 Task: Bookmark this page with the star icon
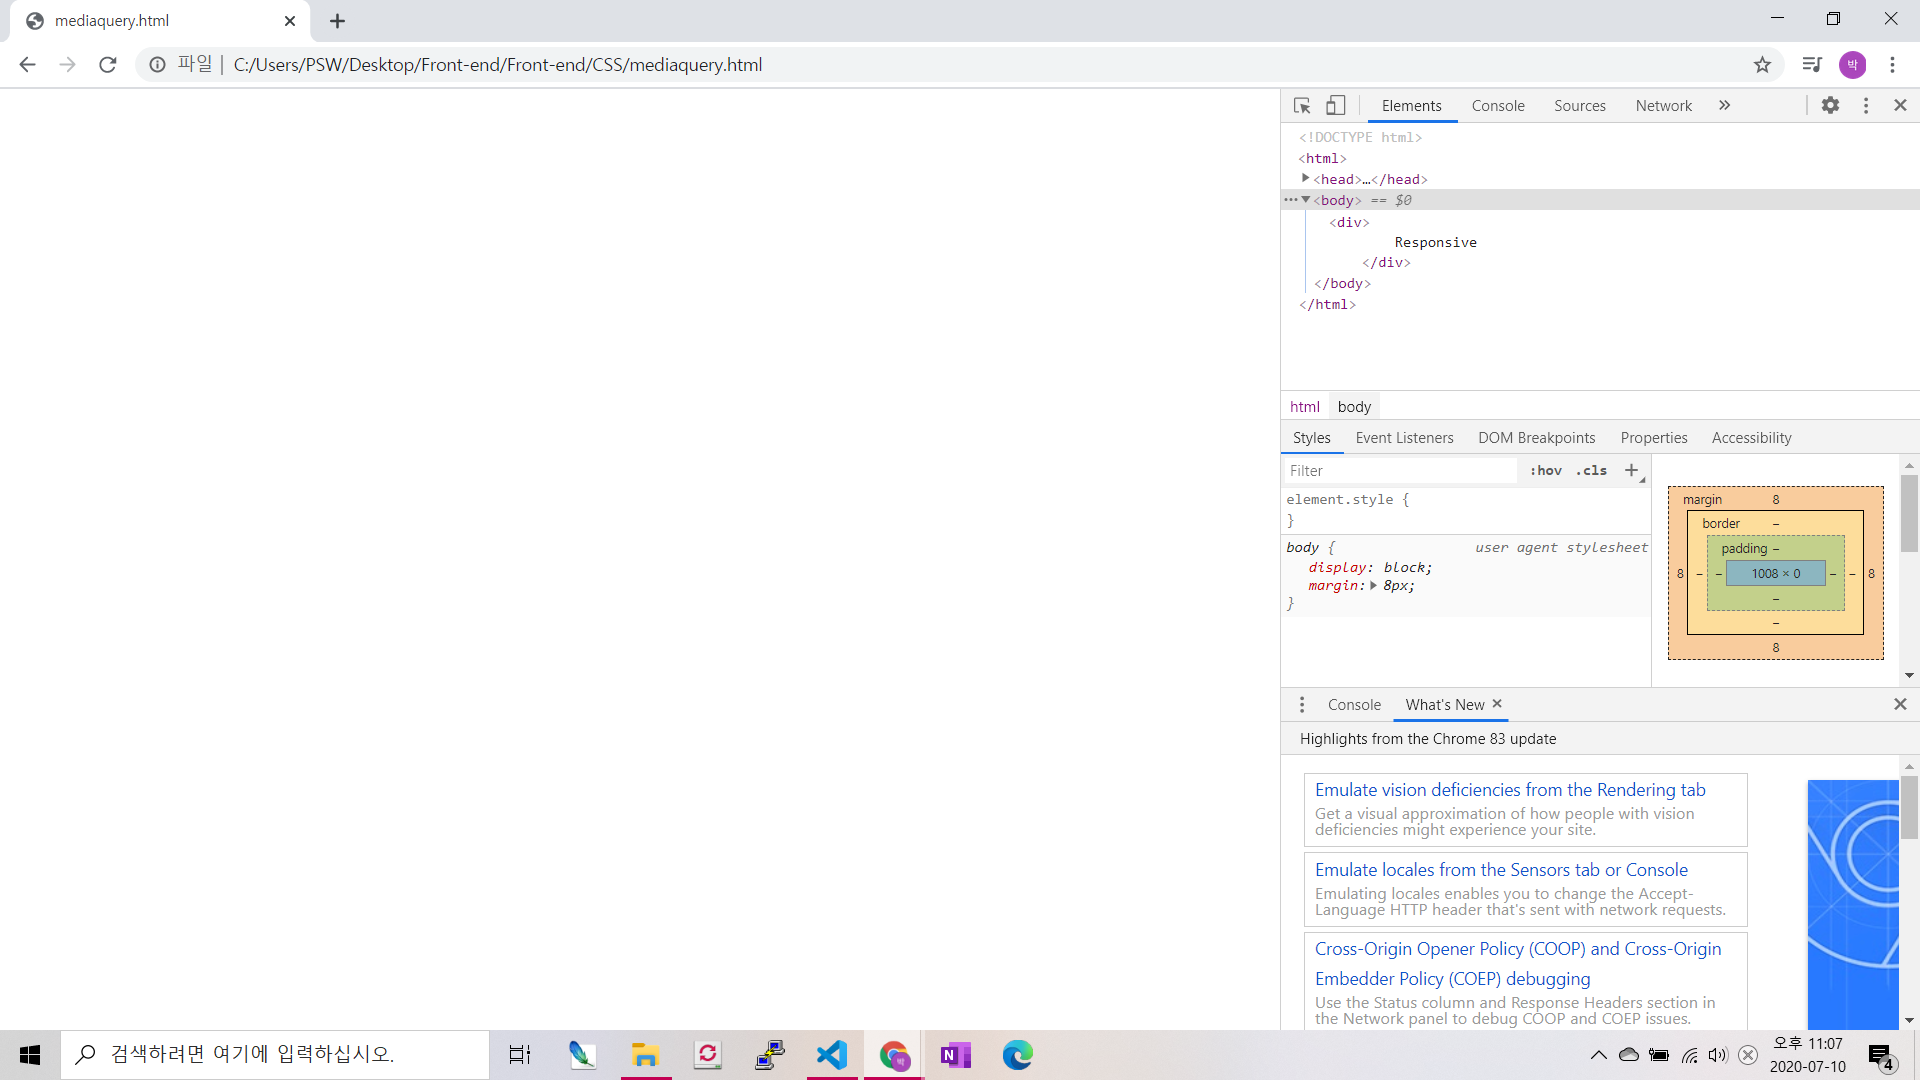tap(1762, 65)
